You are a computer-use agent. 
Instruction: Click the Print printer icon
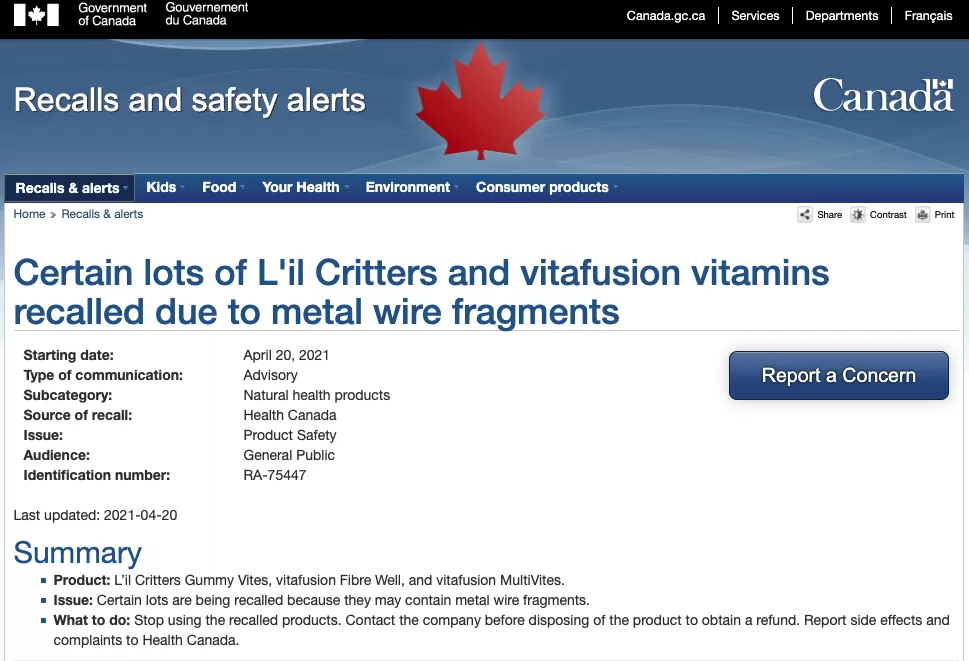(923, 215)
